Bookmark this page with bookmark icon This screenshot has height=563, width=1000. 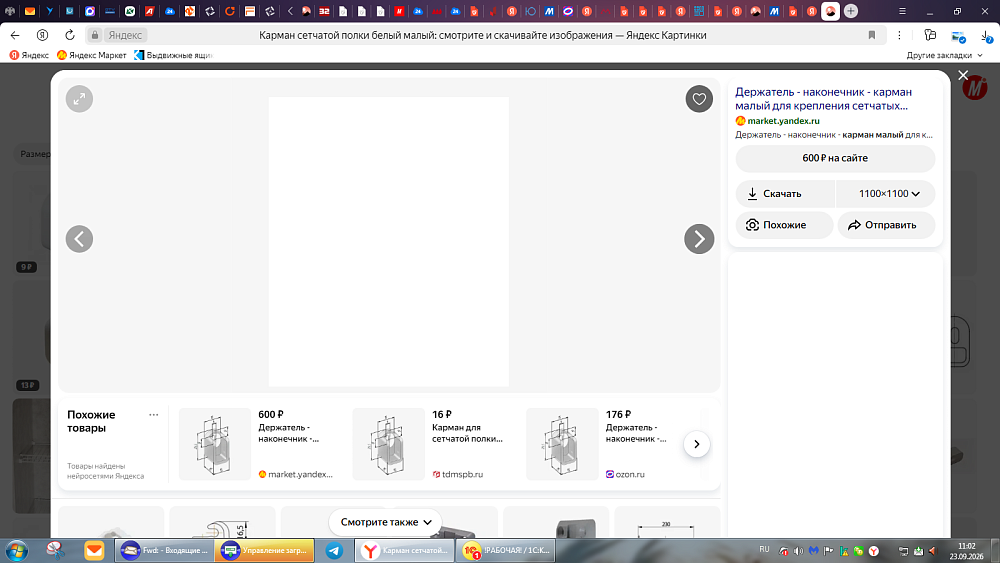872,35
